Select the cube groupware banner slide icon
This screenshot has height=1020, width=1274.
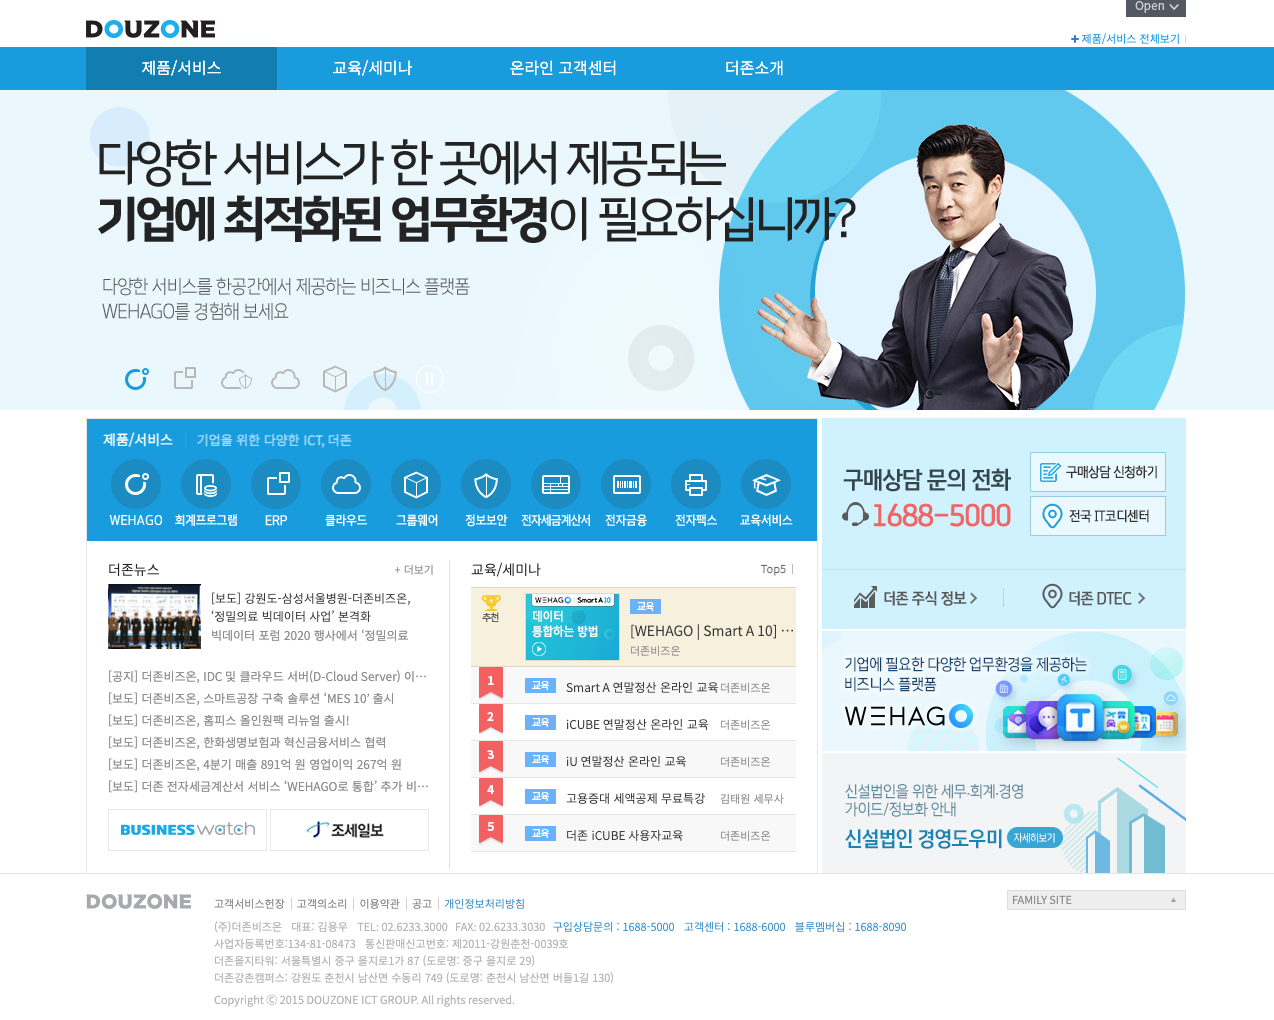point(335,379)
